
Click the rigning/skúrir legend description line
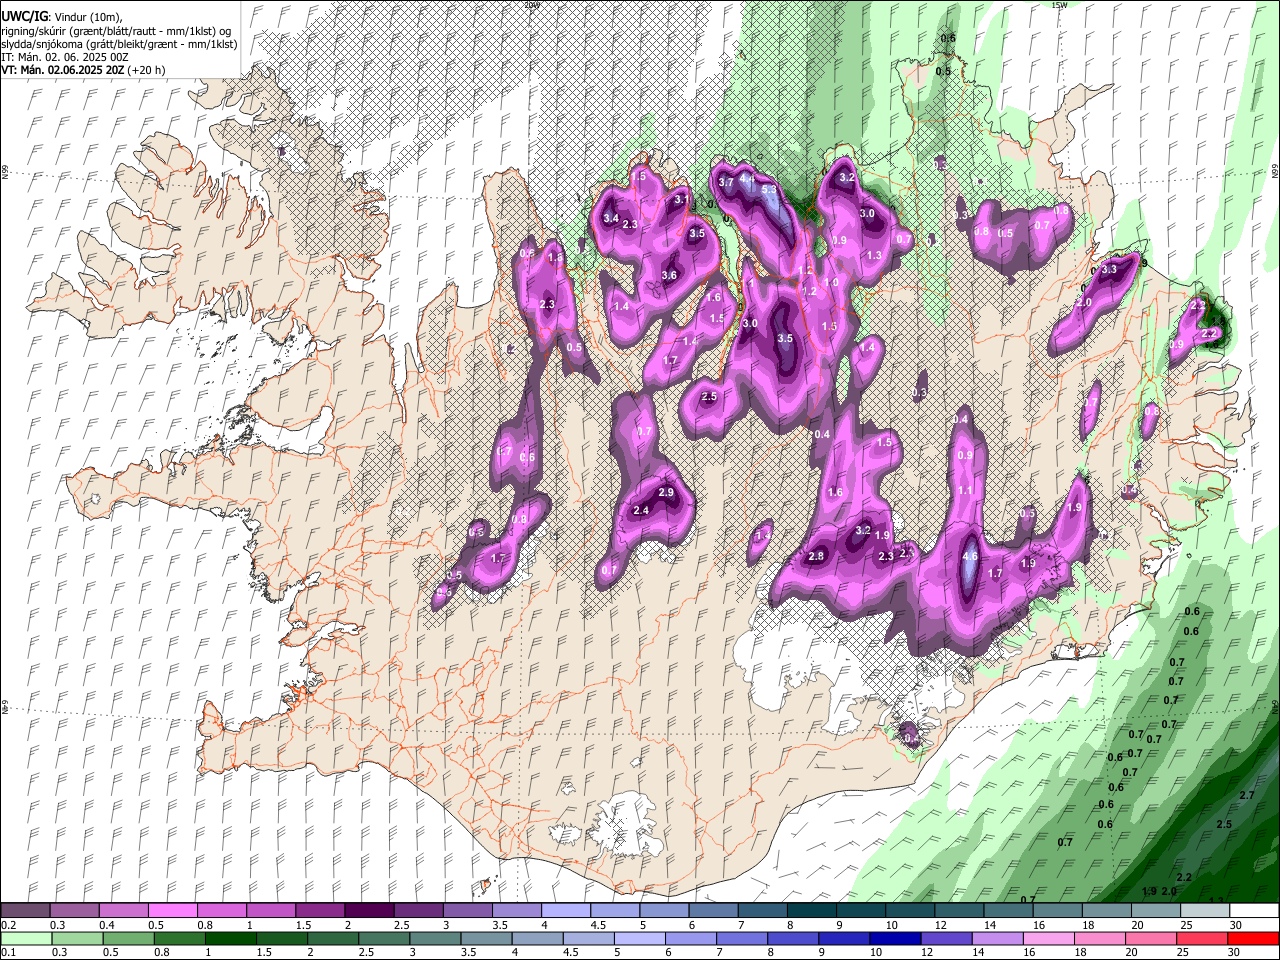pyautogui.click(x=116, y=31)
